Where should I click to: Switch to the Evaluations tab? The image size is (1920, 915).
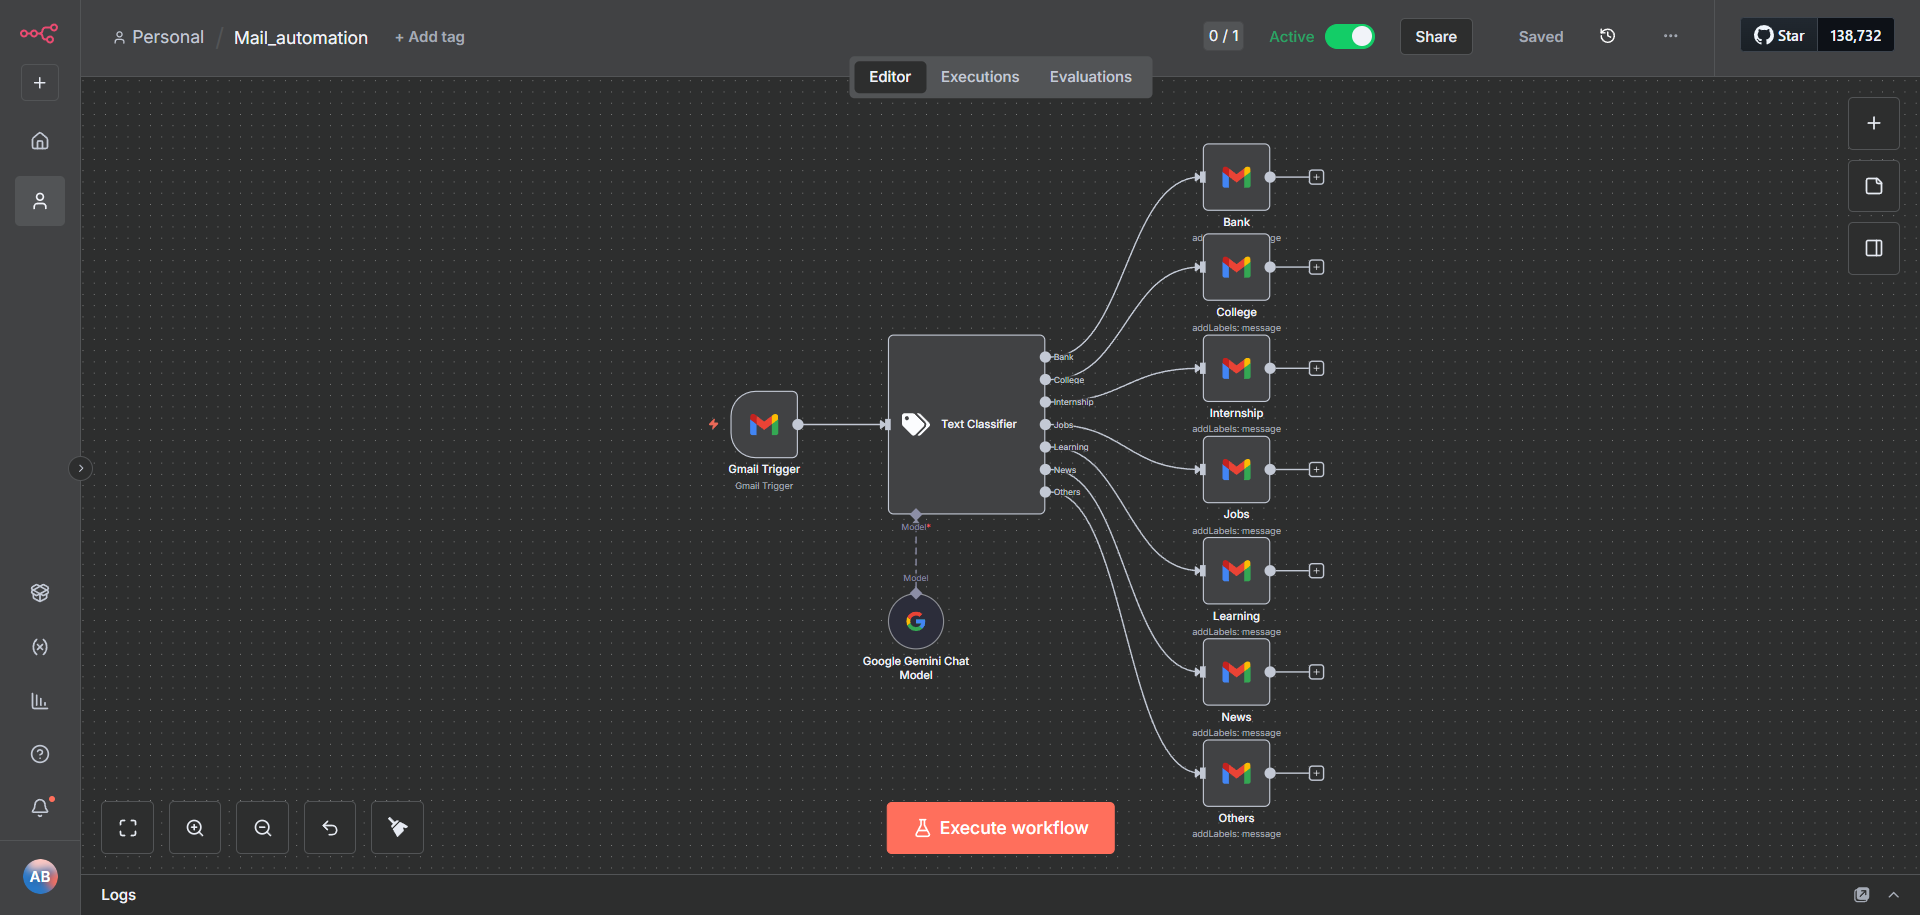[x=1090, y=77]
